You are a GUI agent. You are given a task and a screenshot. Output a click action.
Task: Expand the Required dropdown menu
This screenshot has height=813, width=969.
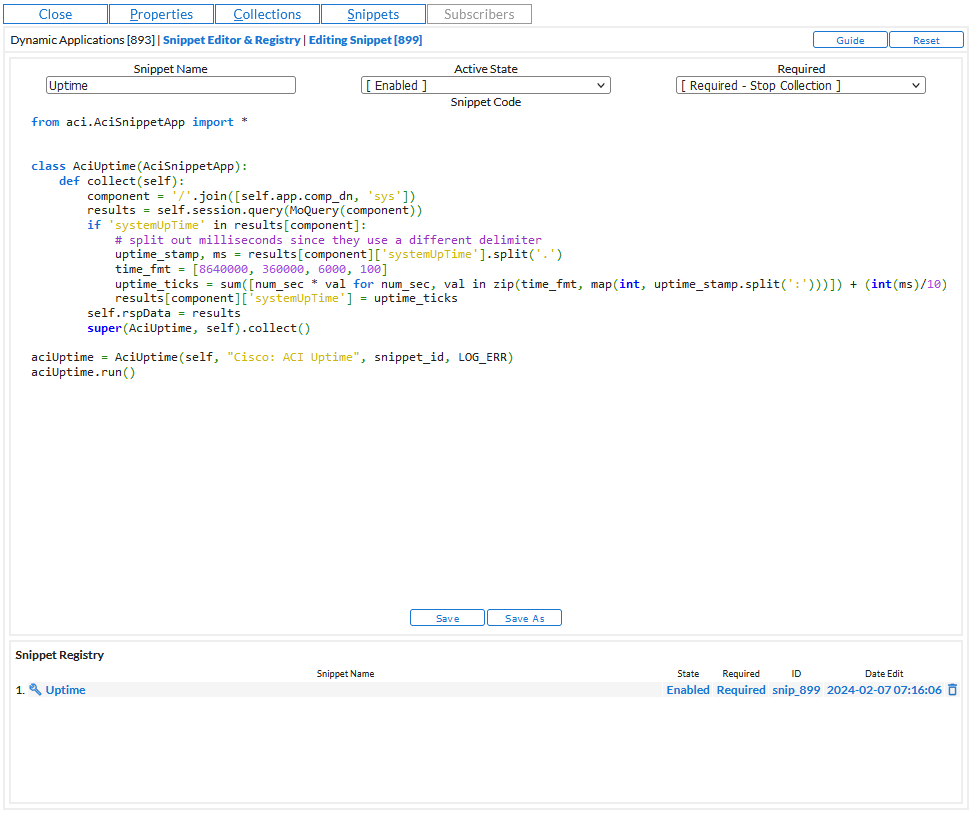click(801, 86)
